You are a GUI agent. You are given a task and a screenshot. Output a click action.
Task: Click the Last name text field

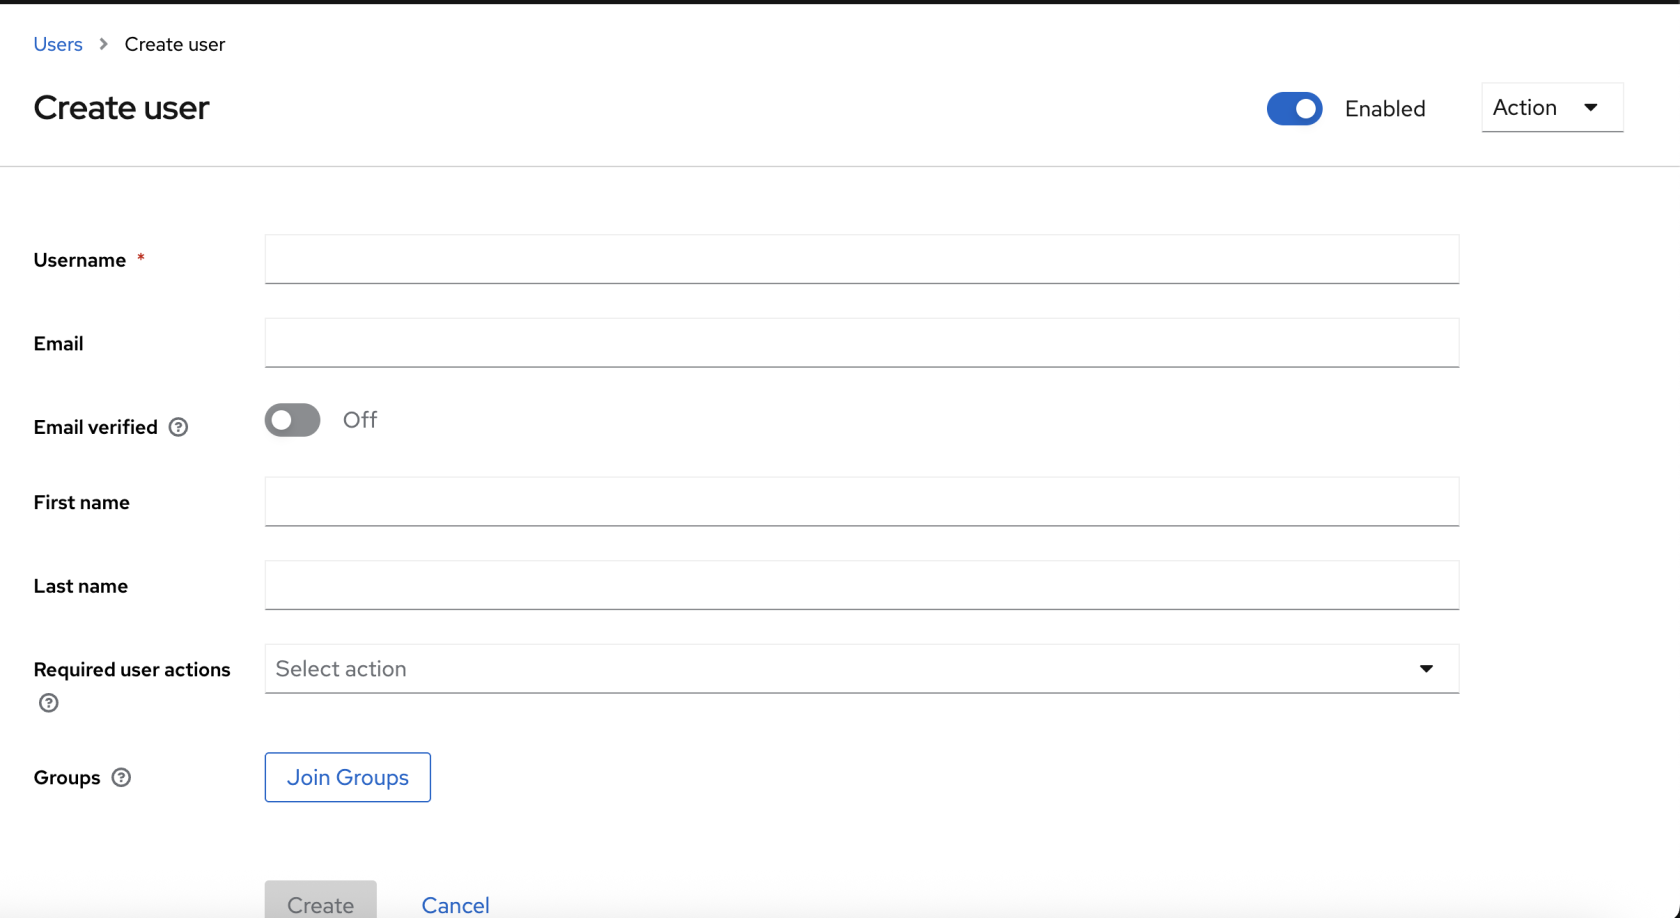click(x=861, y=586)
